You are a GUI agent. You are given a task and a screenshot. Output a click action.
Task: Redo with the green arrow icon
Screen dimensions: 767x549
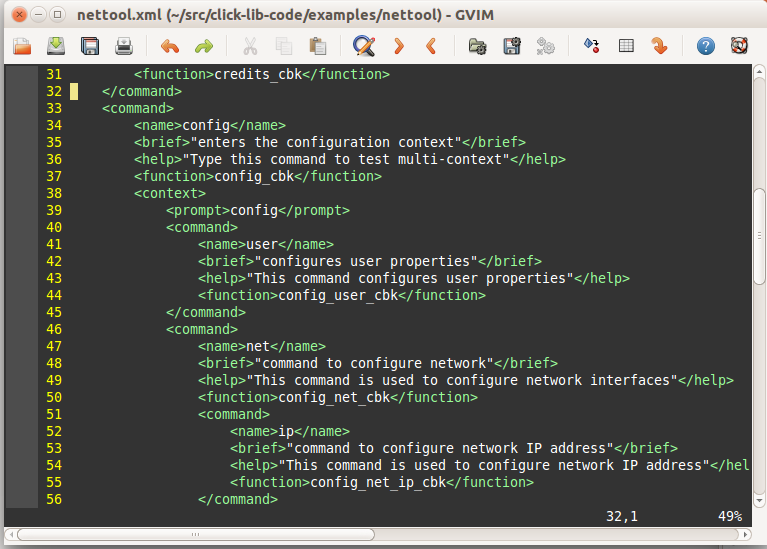(204, 46)
